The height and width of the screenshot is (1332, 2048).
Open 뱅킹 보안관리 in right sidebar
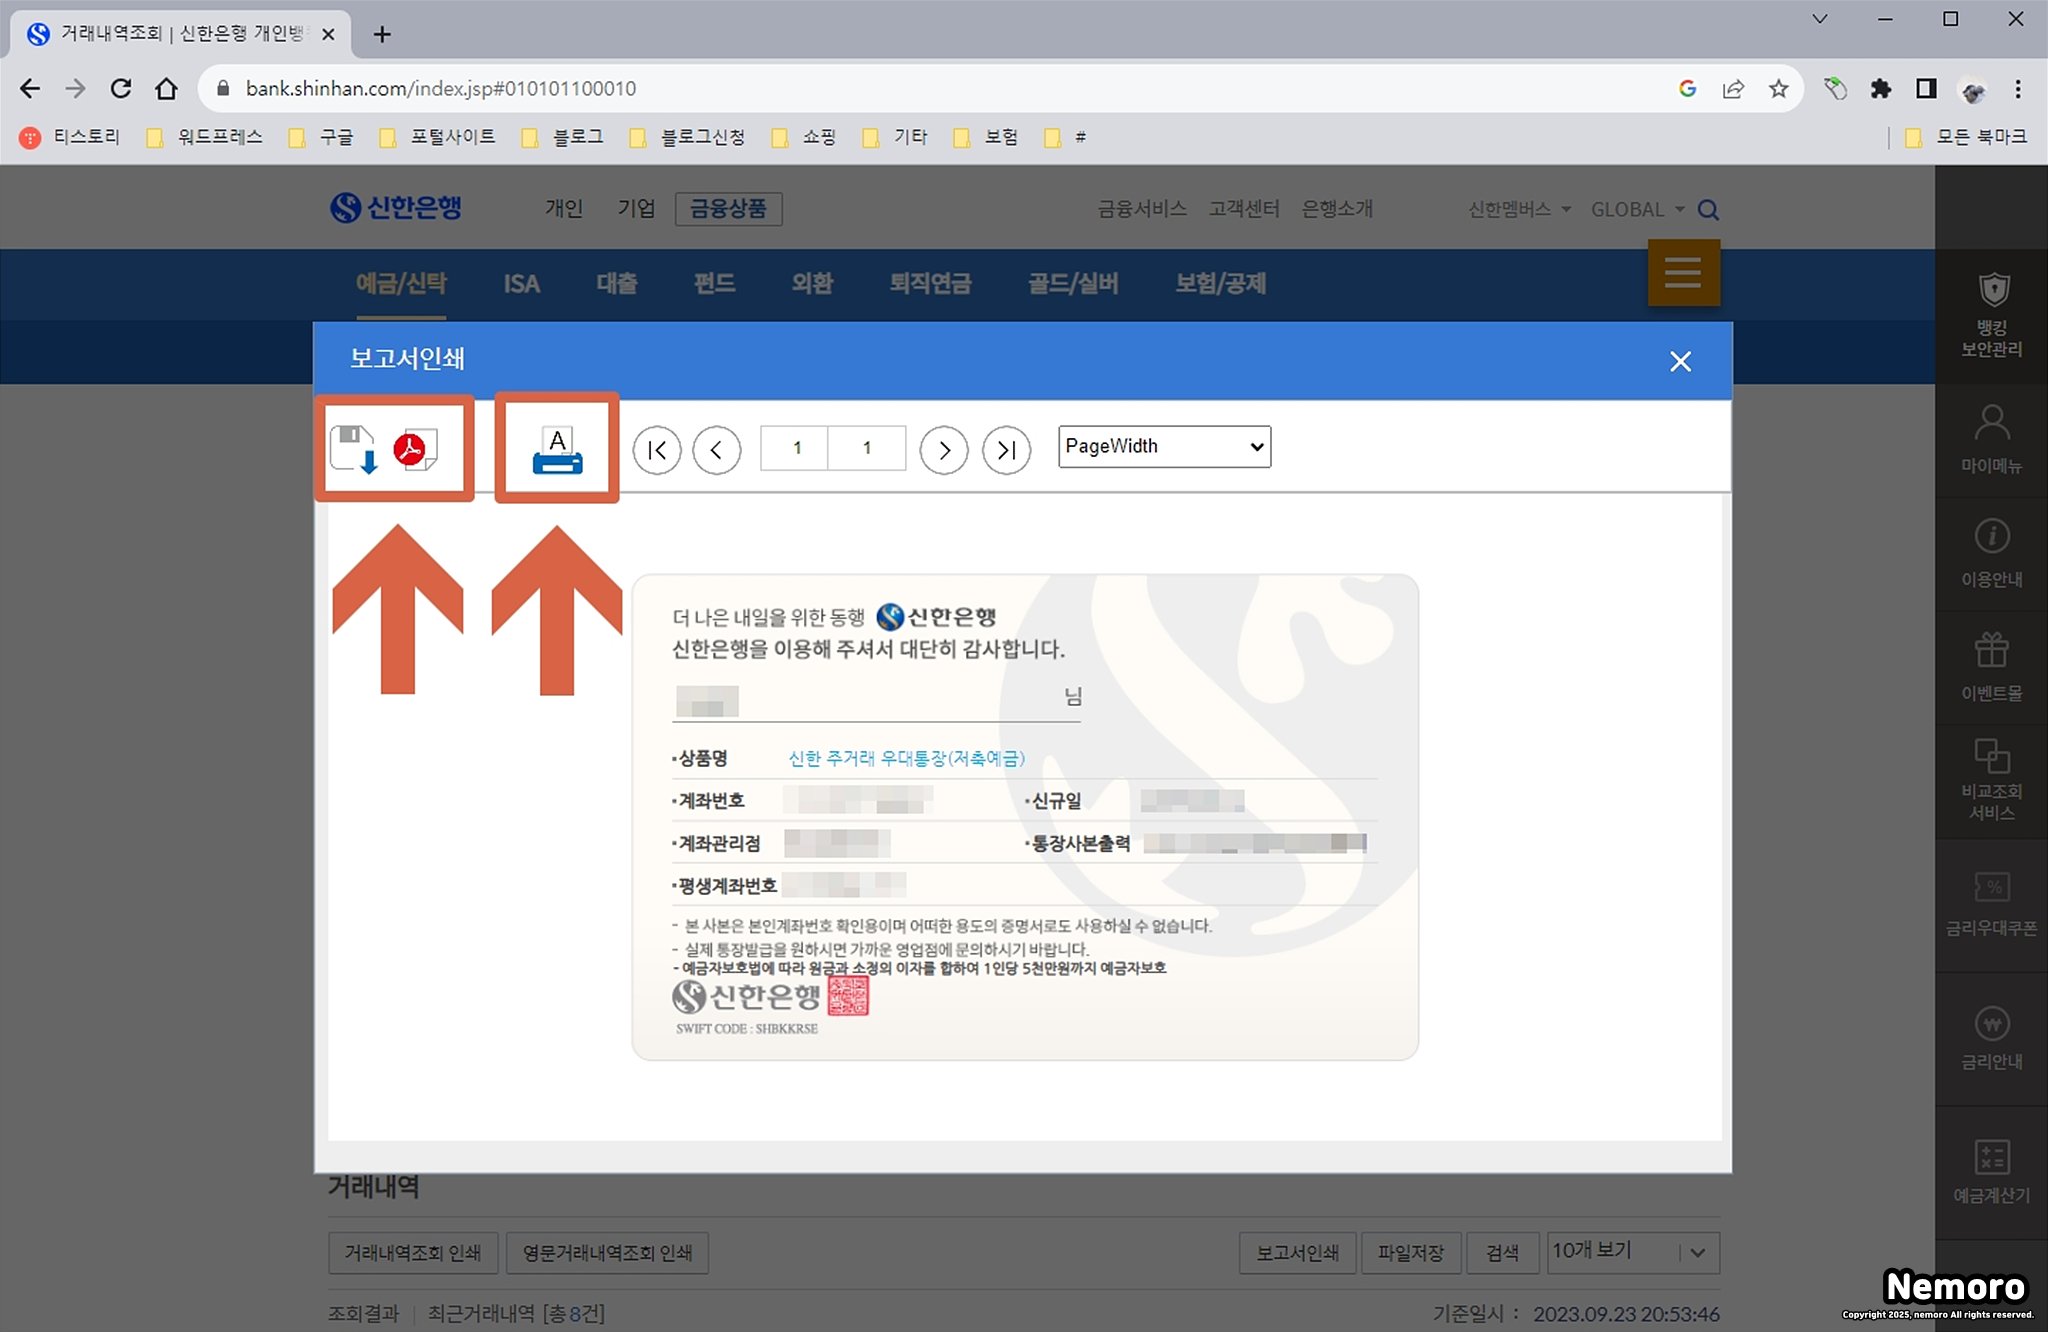tap(1991, 314)
